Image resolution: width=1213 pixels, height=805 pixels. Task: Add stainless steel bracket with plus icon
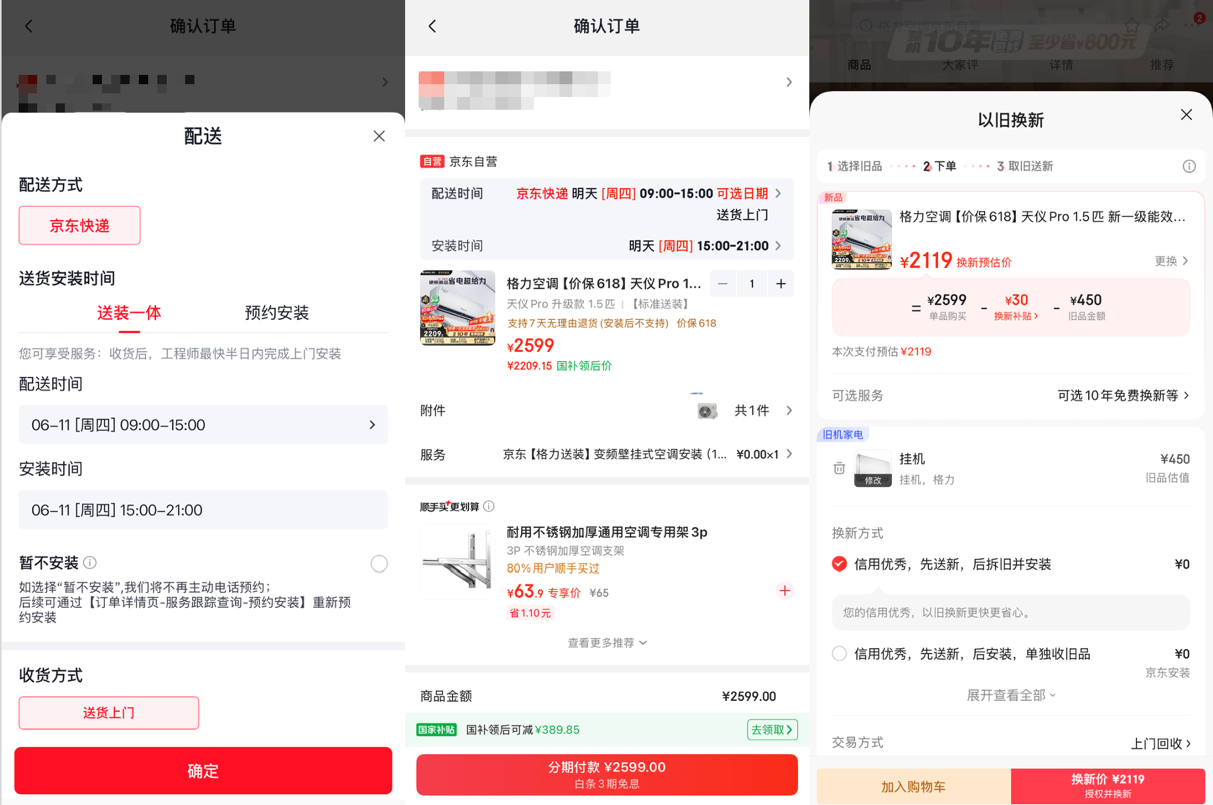[x=784, y=591]
